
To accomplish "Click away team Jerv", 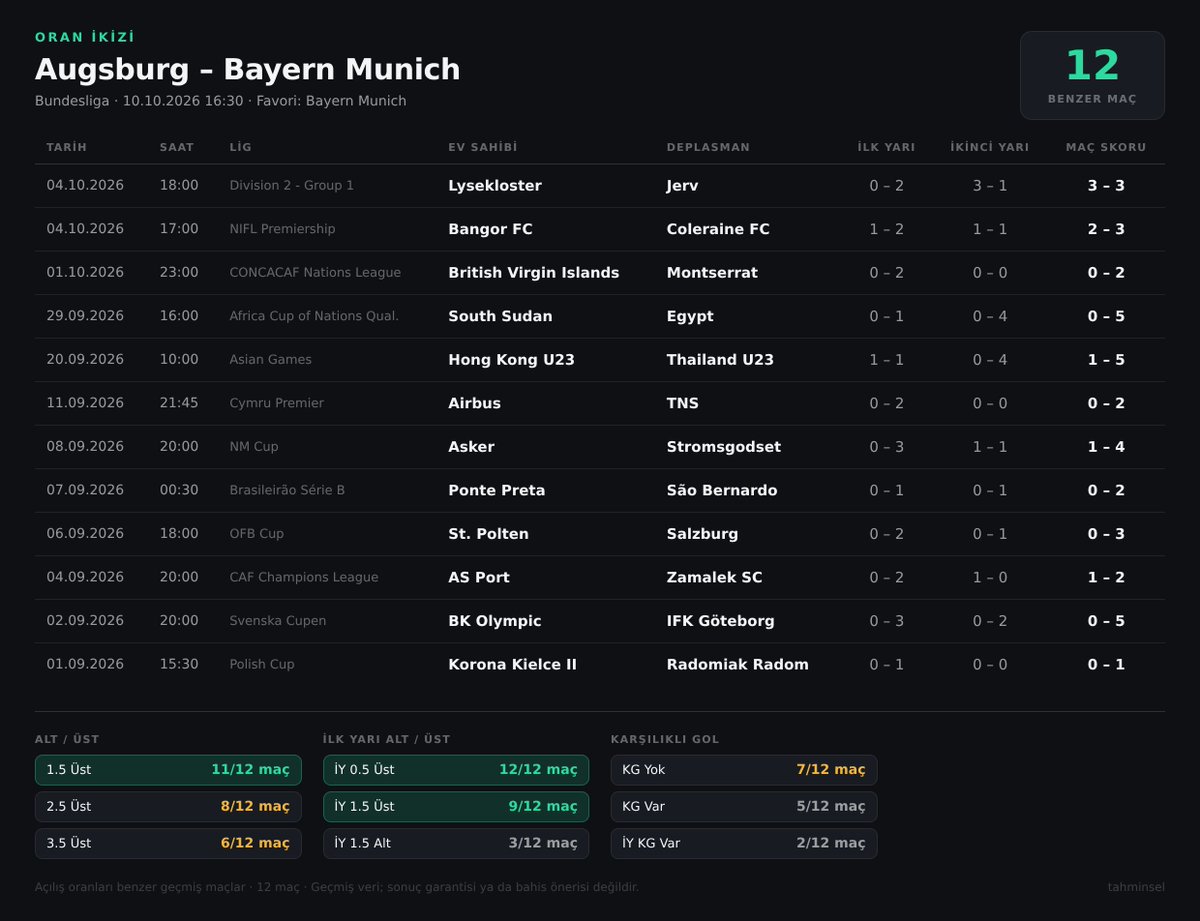I will pyautogui.click(x=682, y=186).
